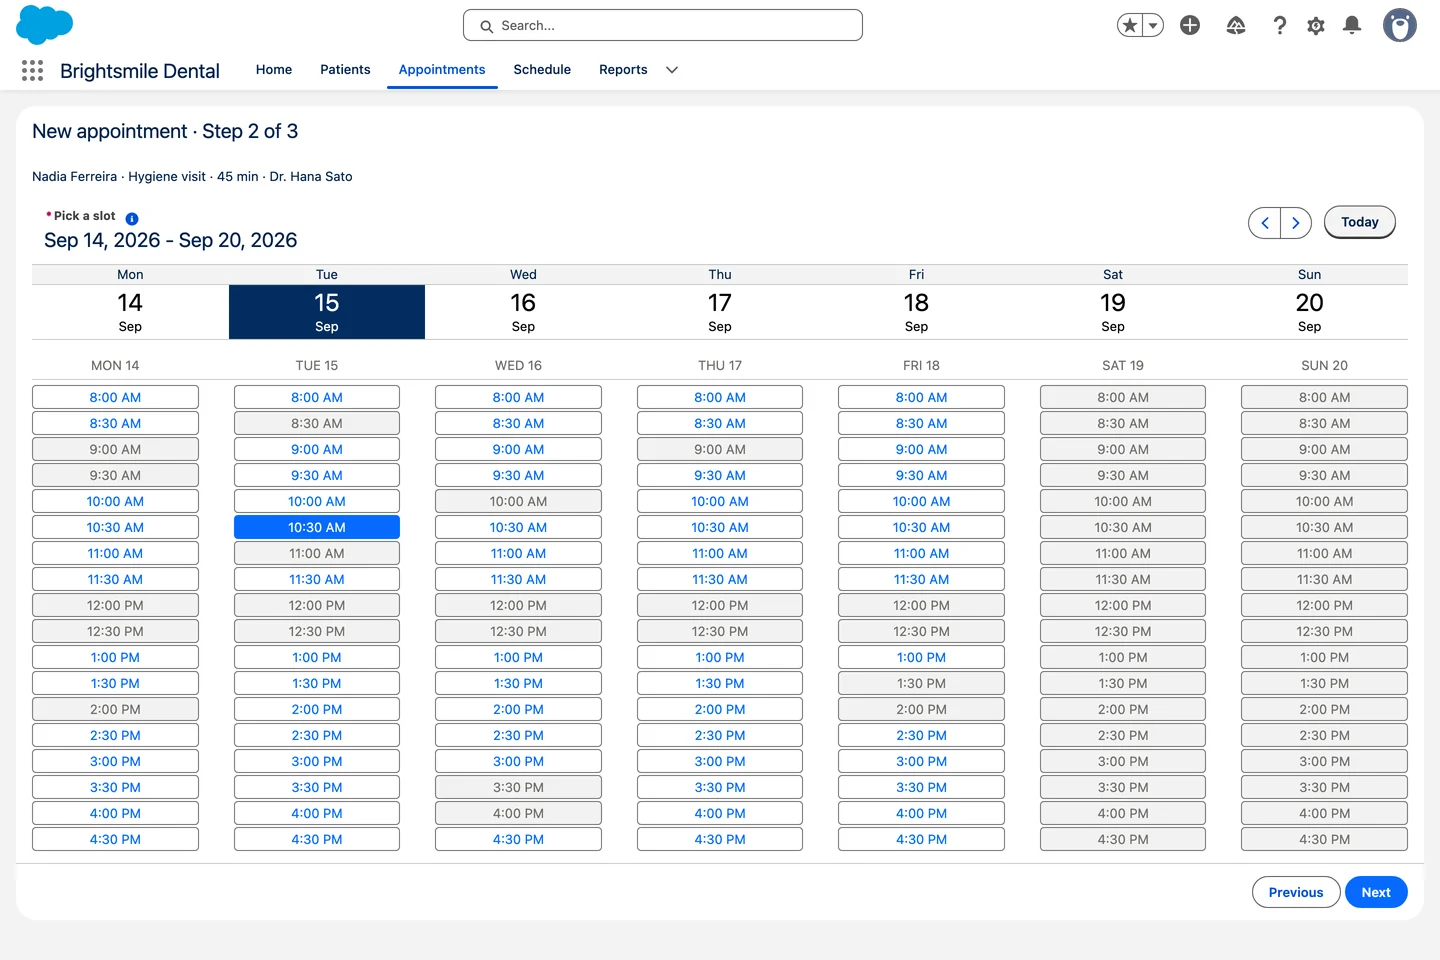Pick the Tuesday 9:00 AM slot
Viewport: 1440px width, 960px height.
(317, 449)
